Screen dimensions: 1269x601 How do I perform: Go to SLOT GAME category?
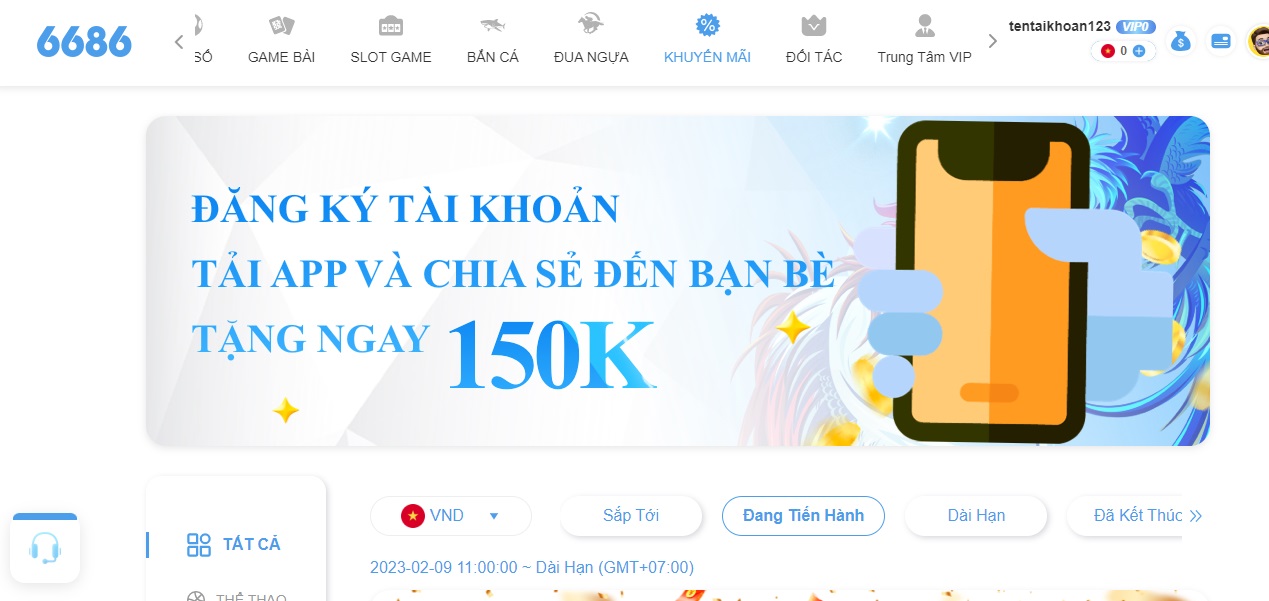click(x=391, y=41)
